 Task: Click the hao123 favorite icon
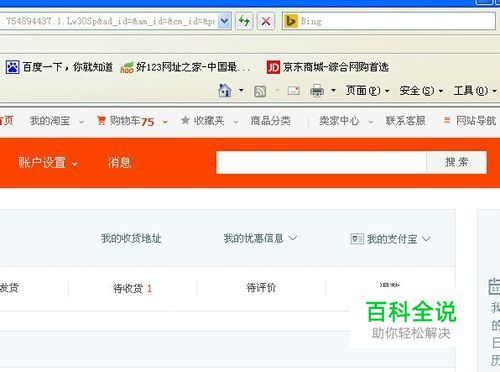click(x=127, y=67)
